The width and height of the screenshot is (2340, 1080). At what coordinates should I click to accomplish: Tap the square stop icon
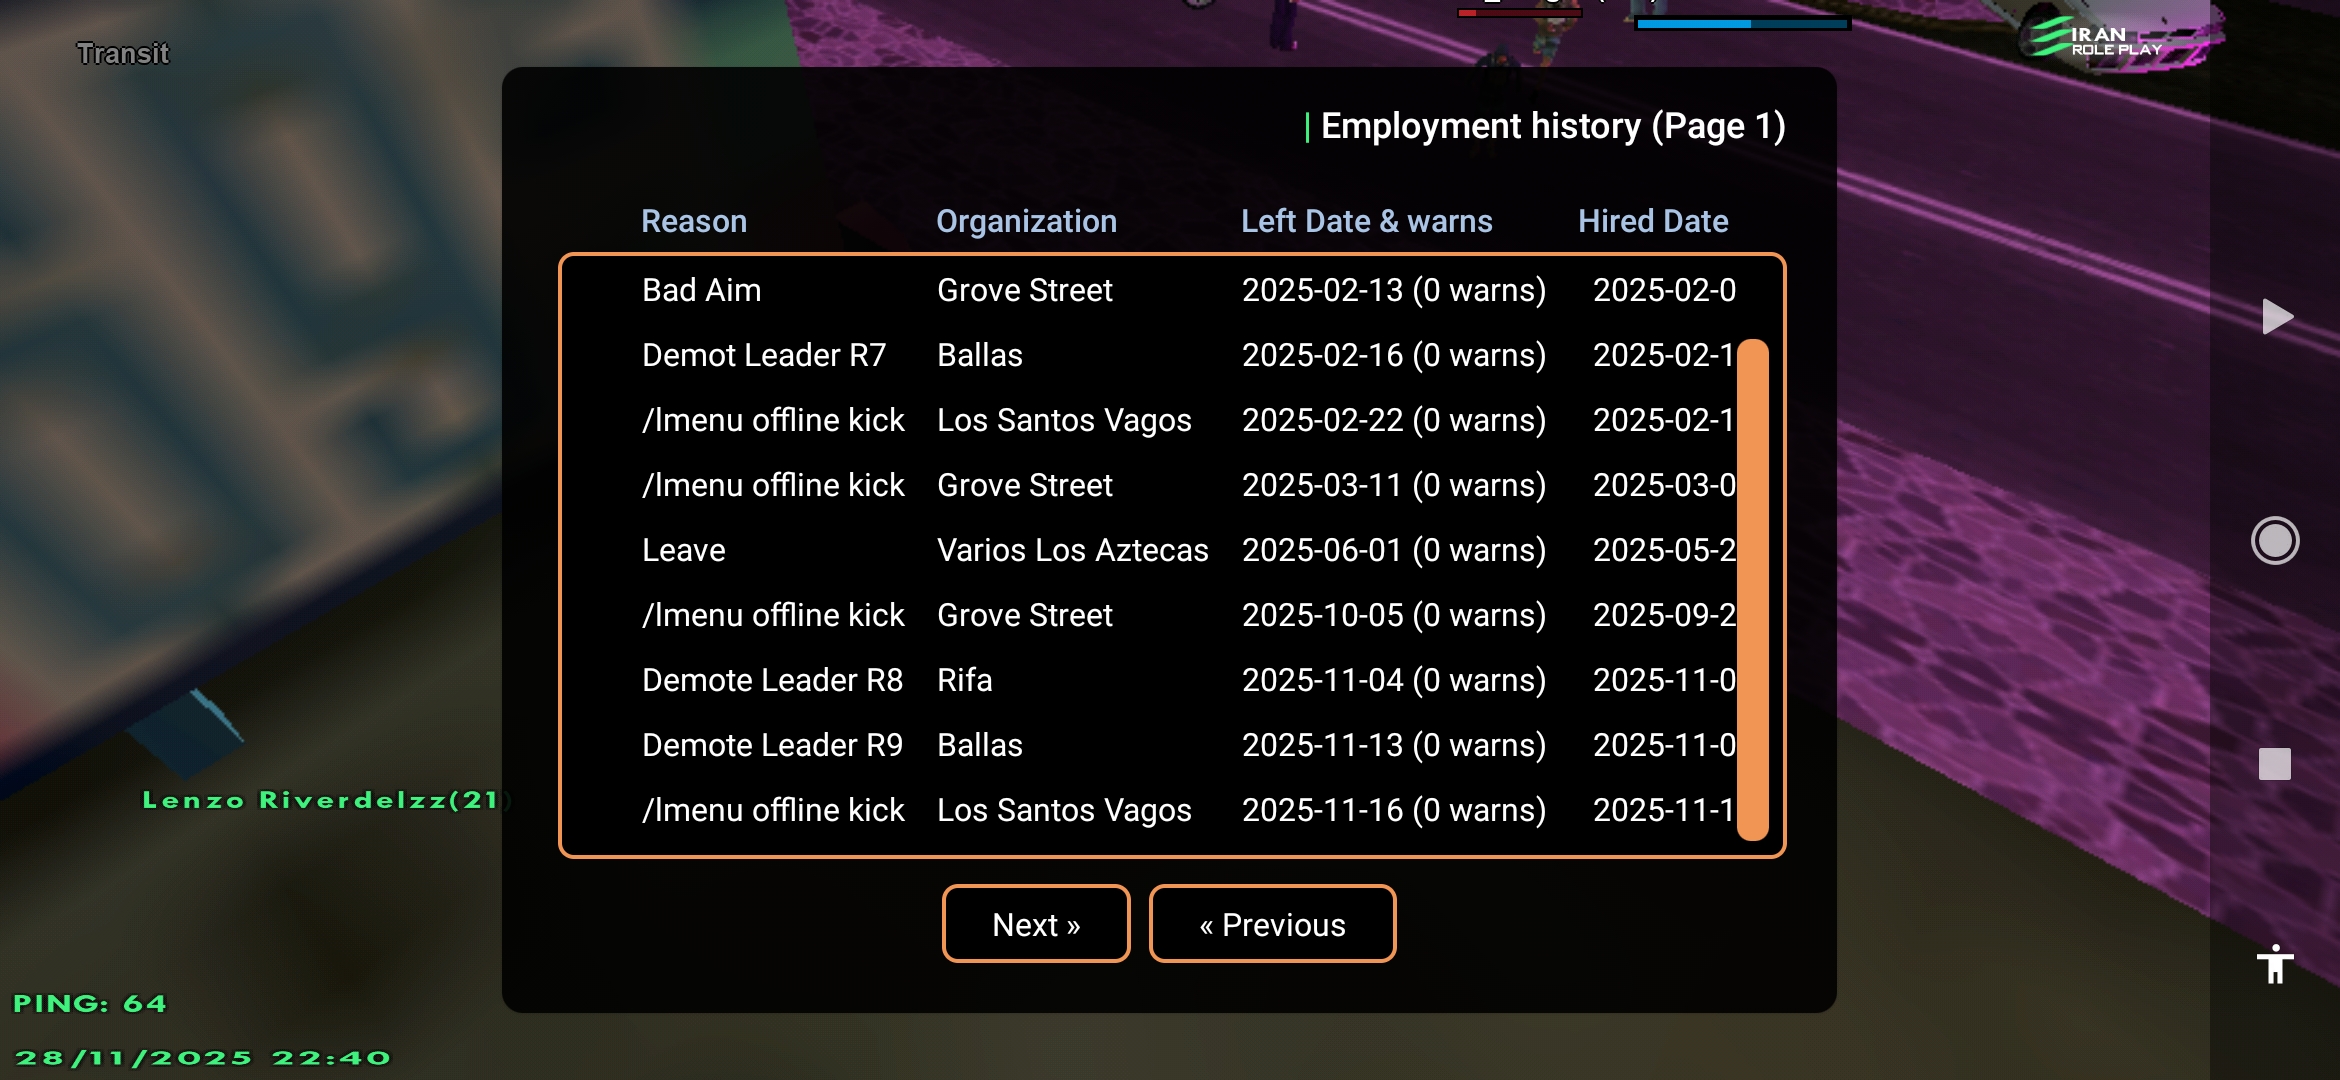coord(2274,764)
